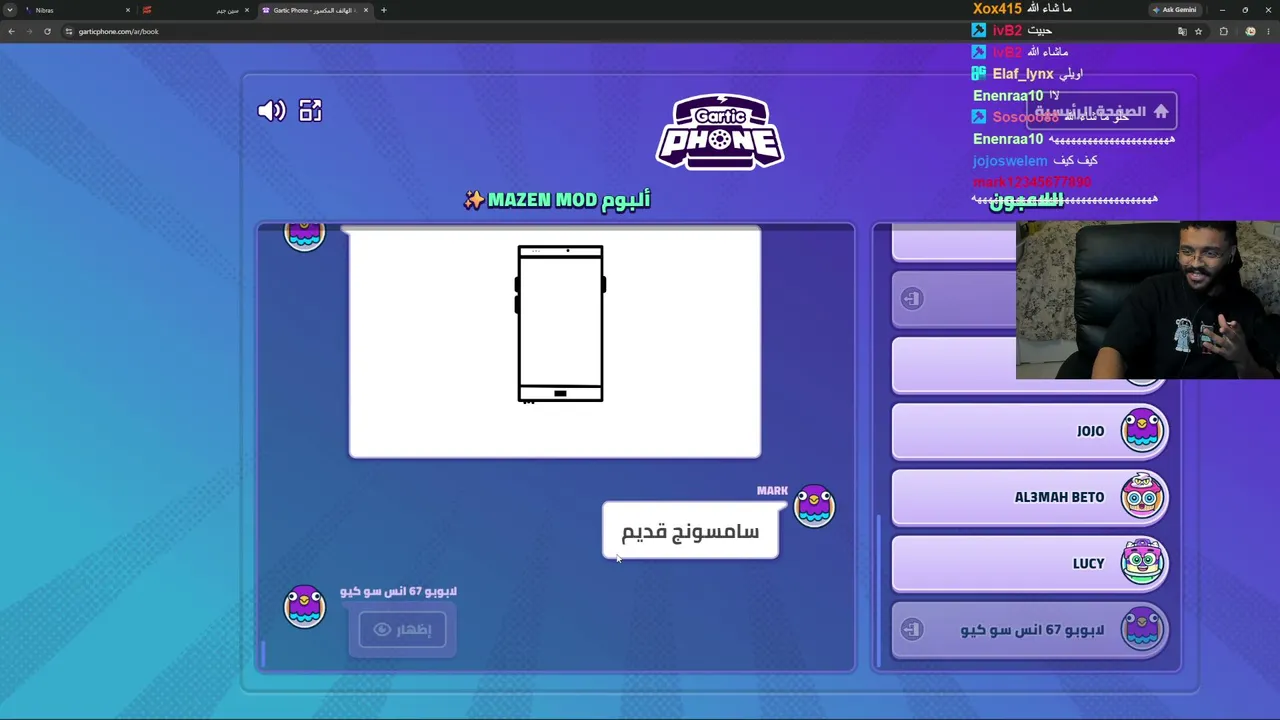The width and height of the screenshot is (1280, 720).
Task: Click LUCY's avatar
Action: click(x=1142, y=562)
